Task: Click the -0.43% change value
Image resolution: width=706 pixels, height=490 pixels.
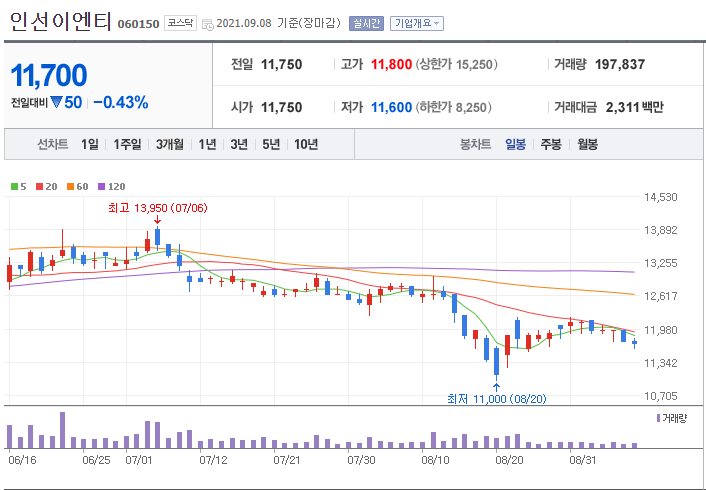Action: point(121,103)
